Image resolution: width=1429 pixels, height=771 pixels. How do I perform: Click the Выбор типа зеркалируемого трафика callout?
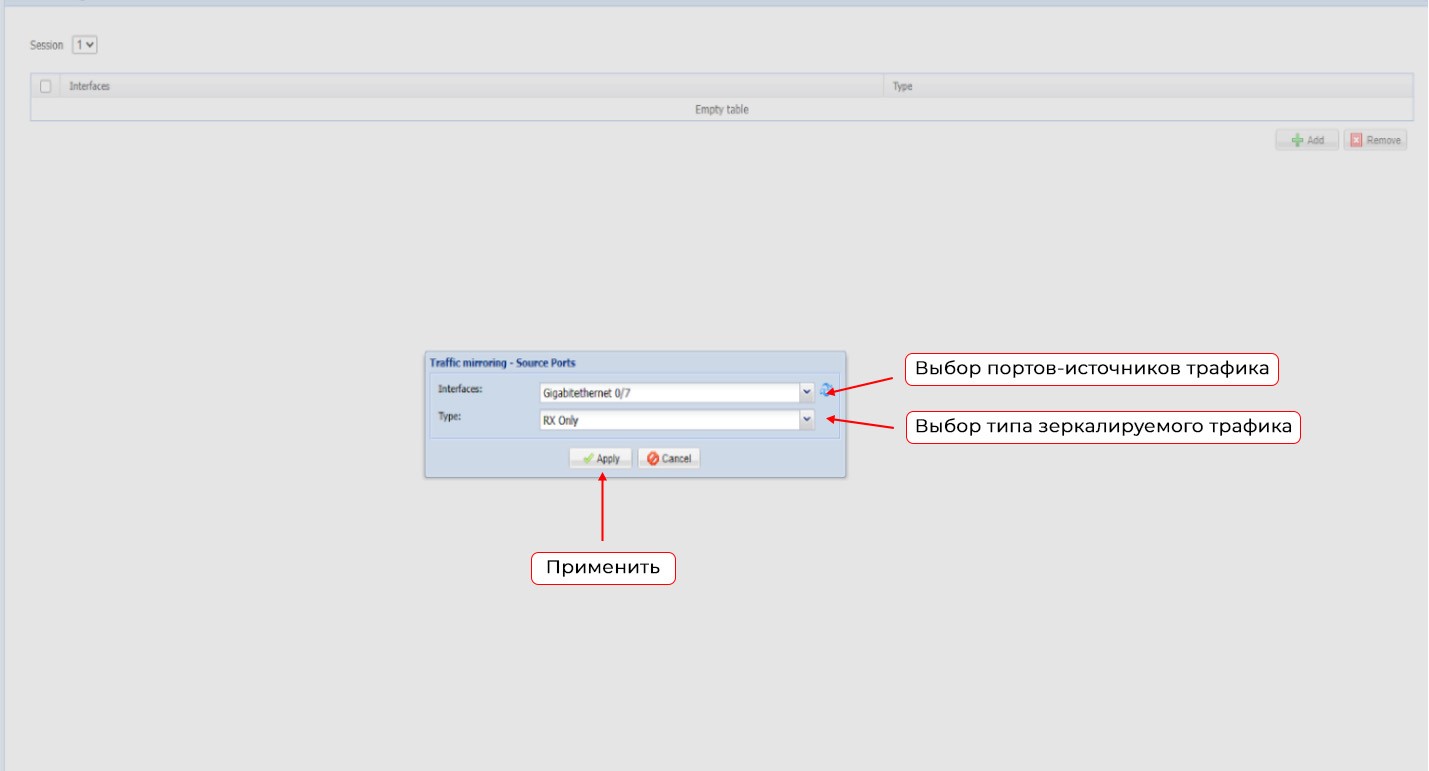[1102, 428]
